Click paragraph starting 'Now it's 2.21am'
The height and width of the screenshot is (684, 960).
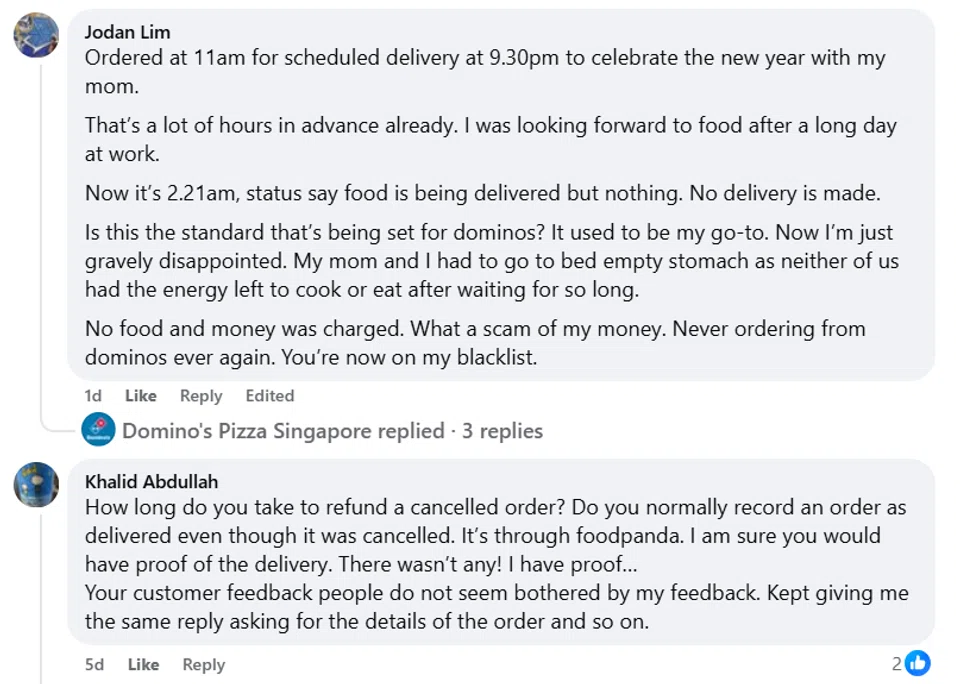click(482, 194)
